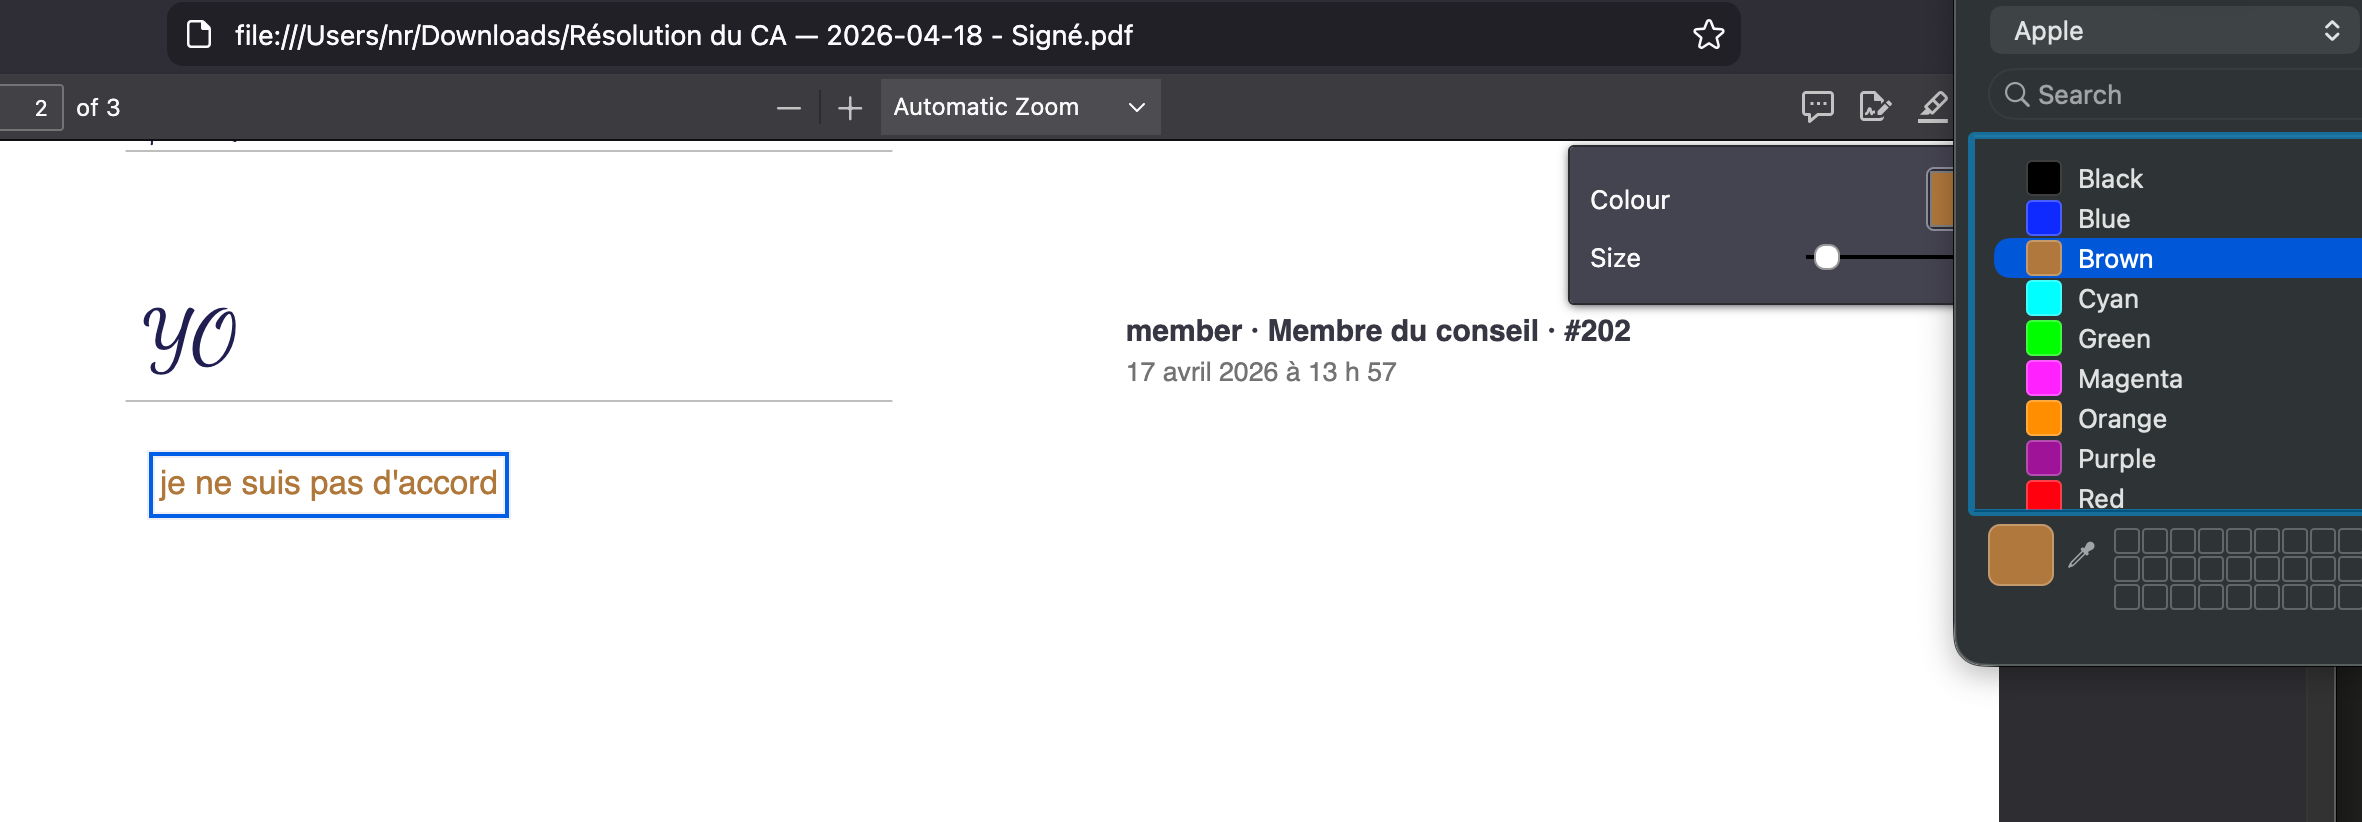
Task: Click the page number field
Action: point(32,108)
